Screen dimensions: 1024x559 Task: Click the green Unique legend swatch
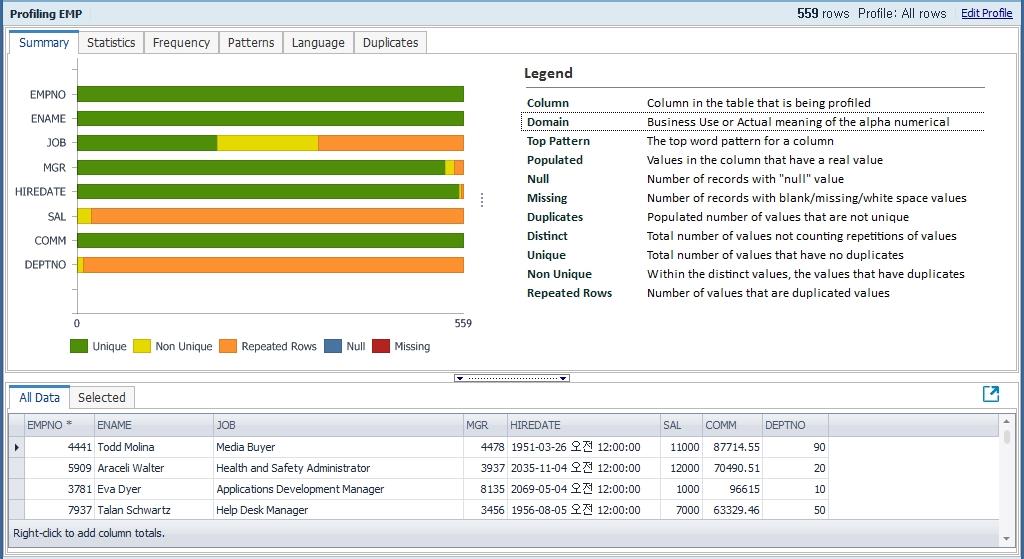[79, 346]
